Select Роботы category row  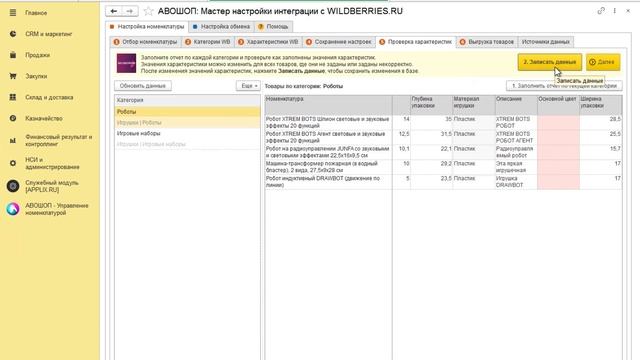coord(187,111)
